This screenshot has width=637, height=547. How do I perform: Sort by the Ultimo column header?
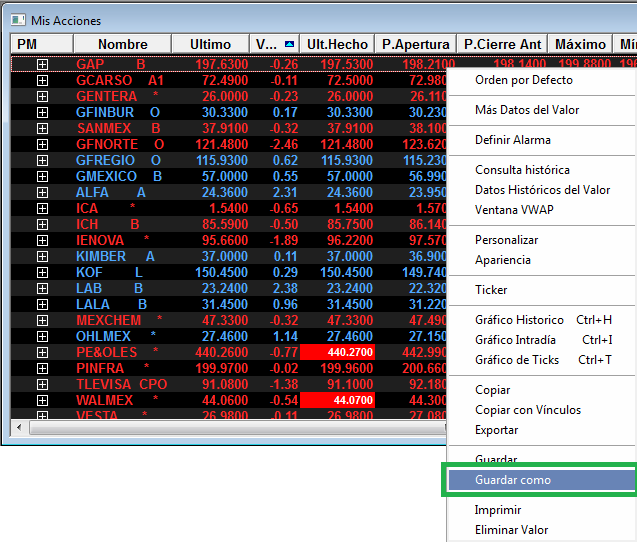coord(210,44)
